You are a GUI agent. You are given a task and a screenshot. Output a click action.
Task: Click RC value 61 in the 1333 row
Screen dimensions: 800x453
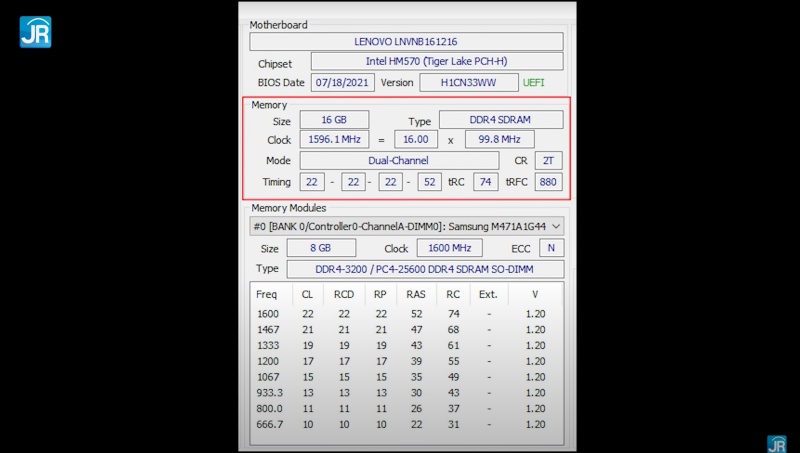(x=454, y=345)
